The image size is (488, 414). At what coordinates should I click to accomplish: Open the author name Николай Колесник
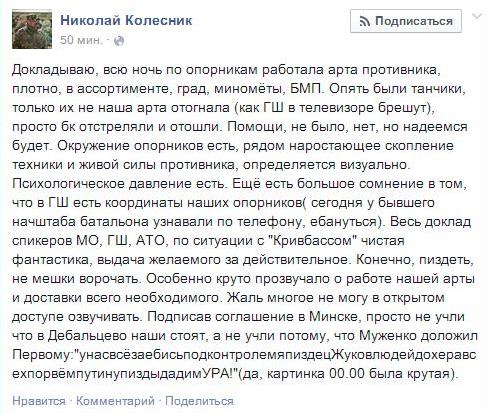point(126,20)
